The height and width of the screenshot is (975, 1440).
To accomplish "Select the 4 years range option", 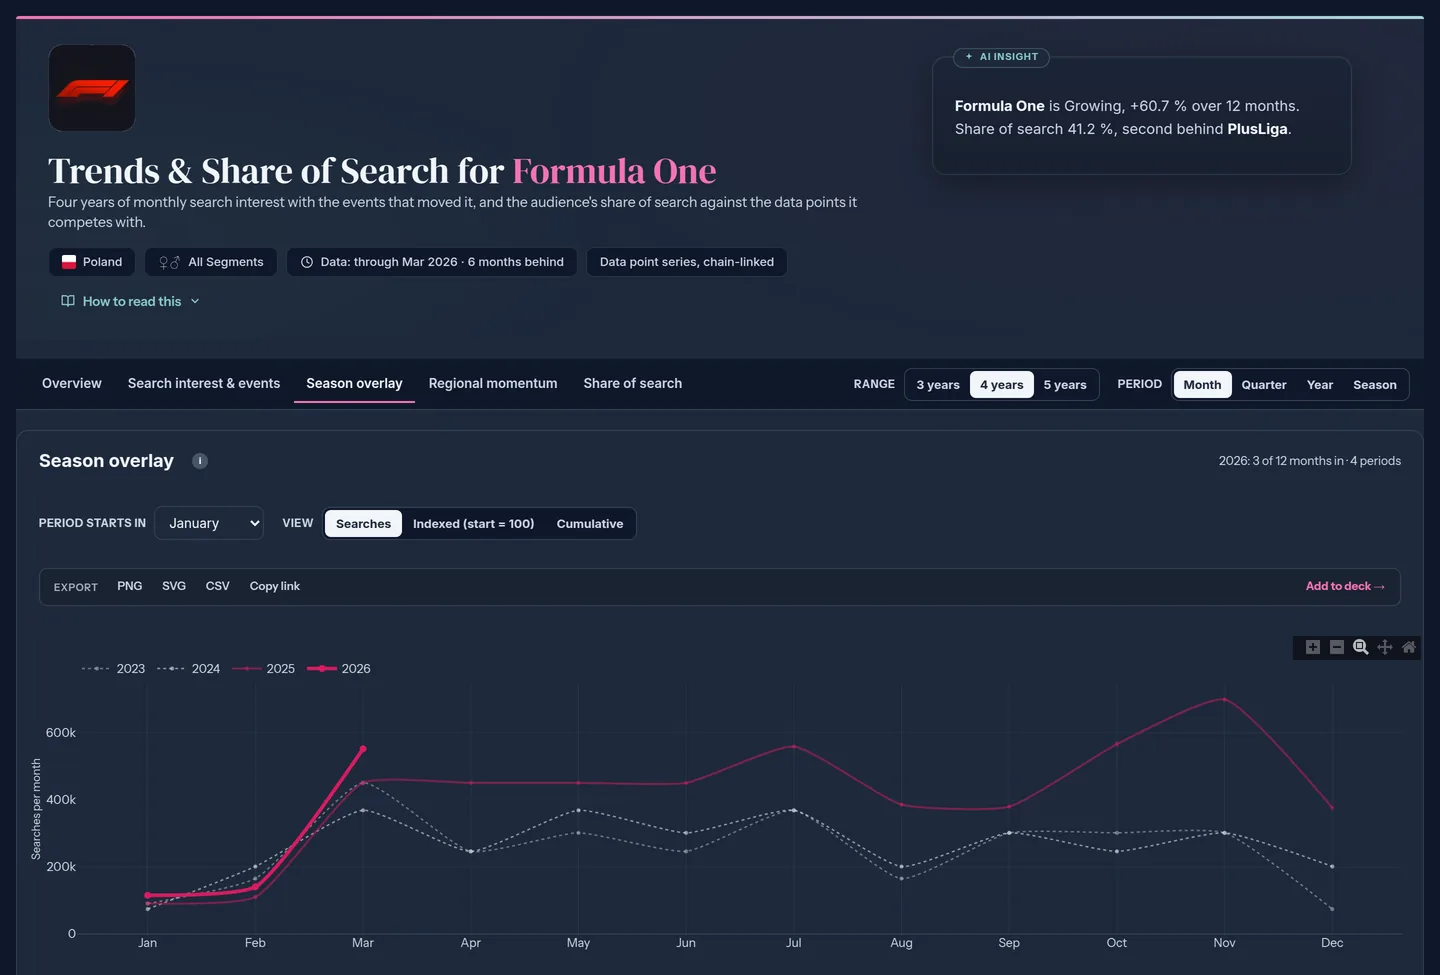I will tap(1002, 385).
